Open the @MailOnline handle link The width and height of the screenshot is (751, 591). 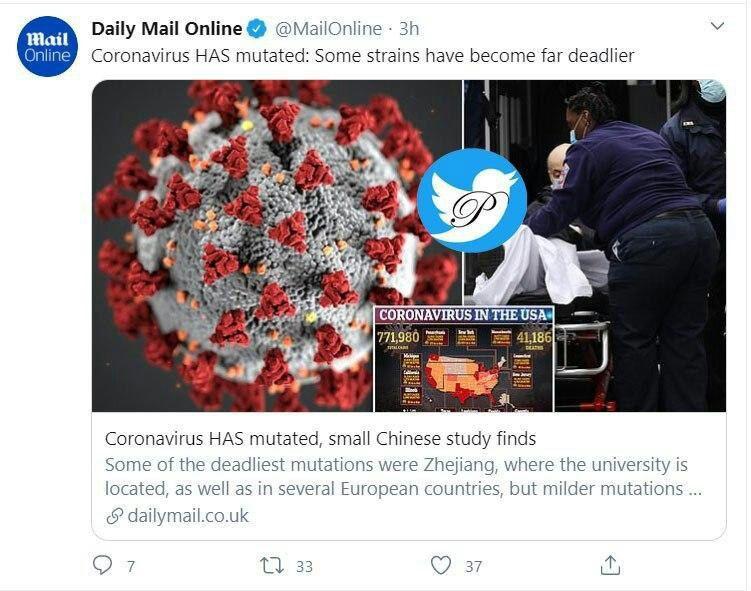329,29
